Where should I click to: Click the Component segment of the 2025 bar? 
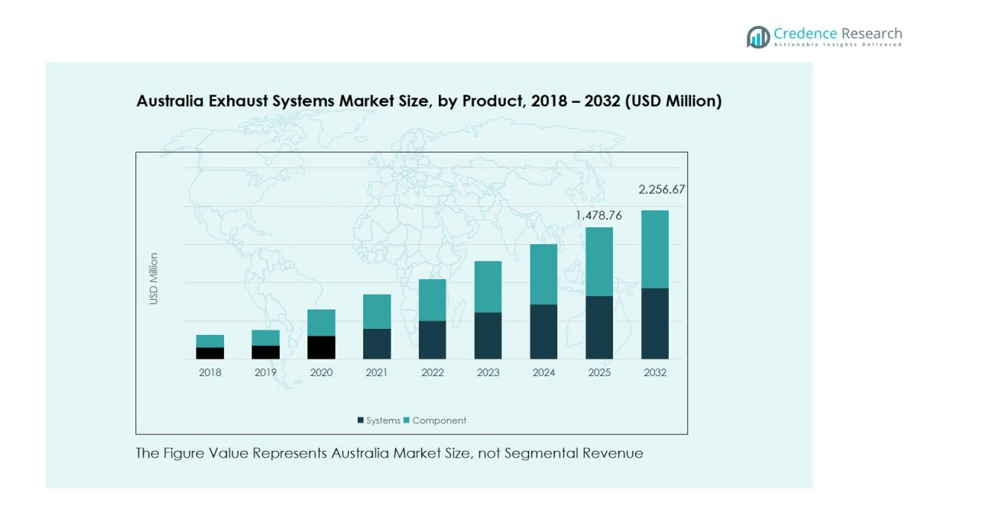coord(599,261)
